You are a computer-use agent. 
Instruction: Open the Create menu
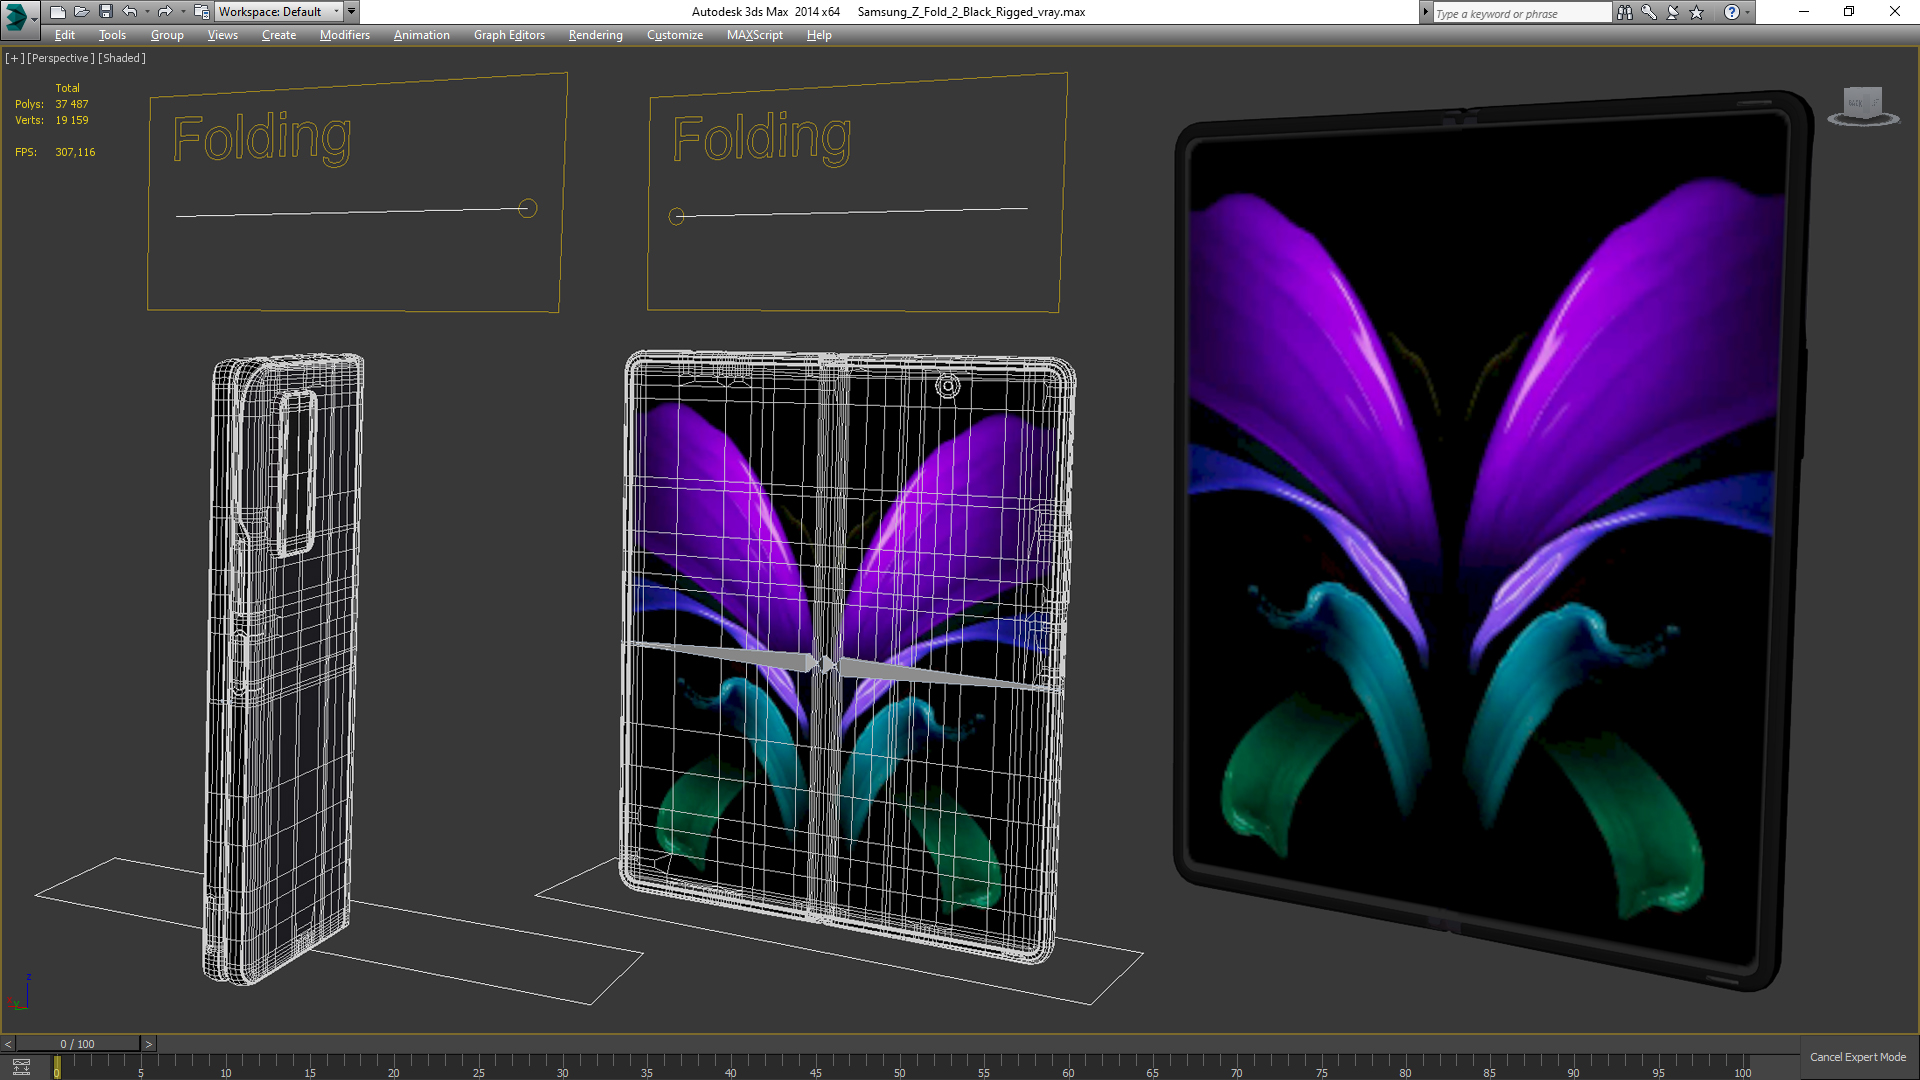(x=279, y=35)
